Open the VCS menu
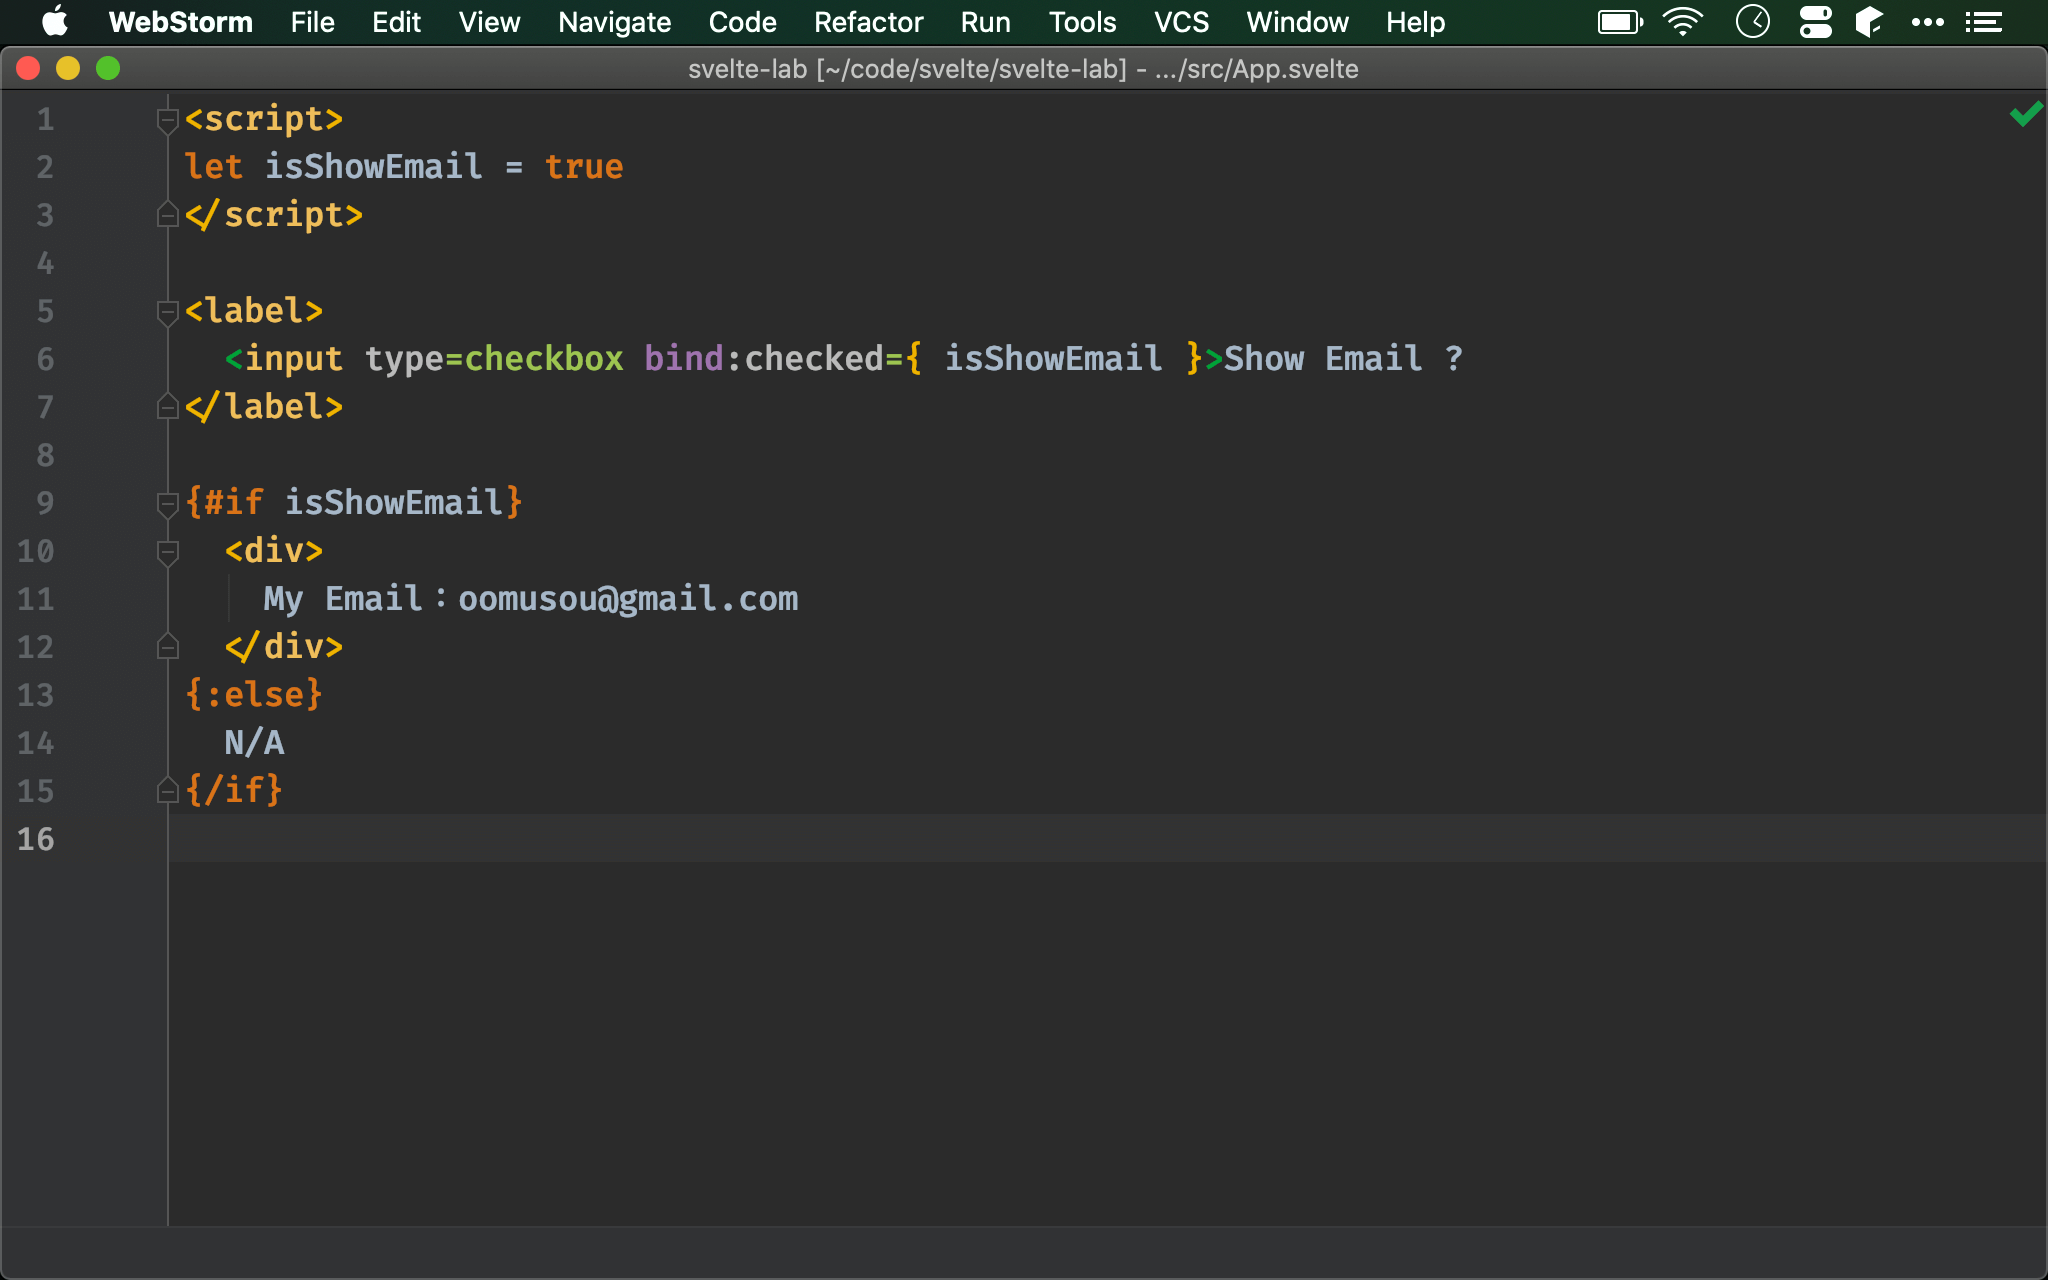This screenshot has width=2048, height=1280. [x=1181, y=22]
